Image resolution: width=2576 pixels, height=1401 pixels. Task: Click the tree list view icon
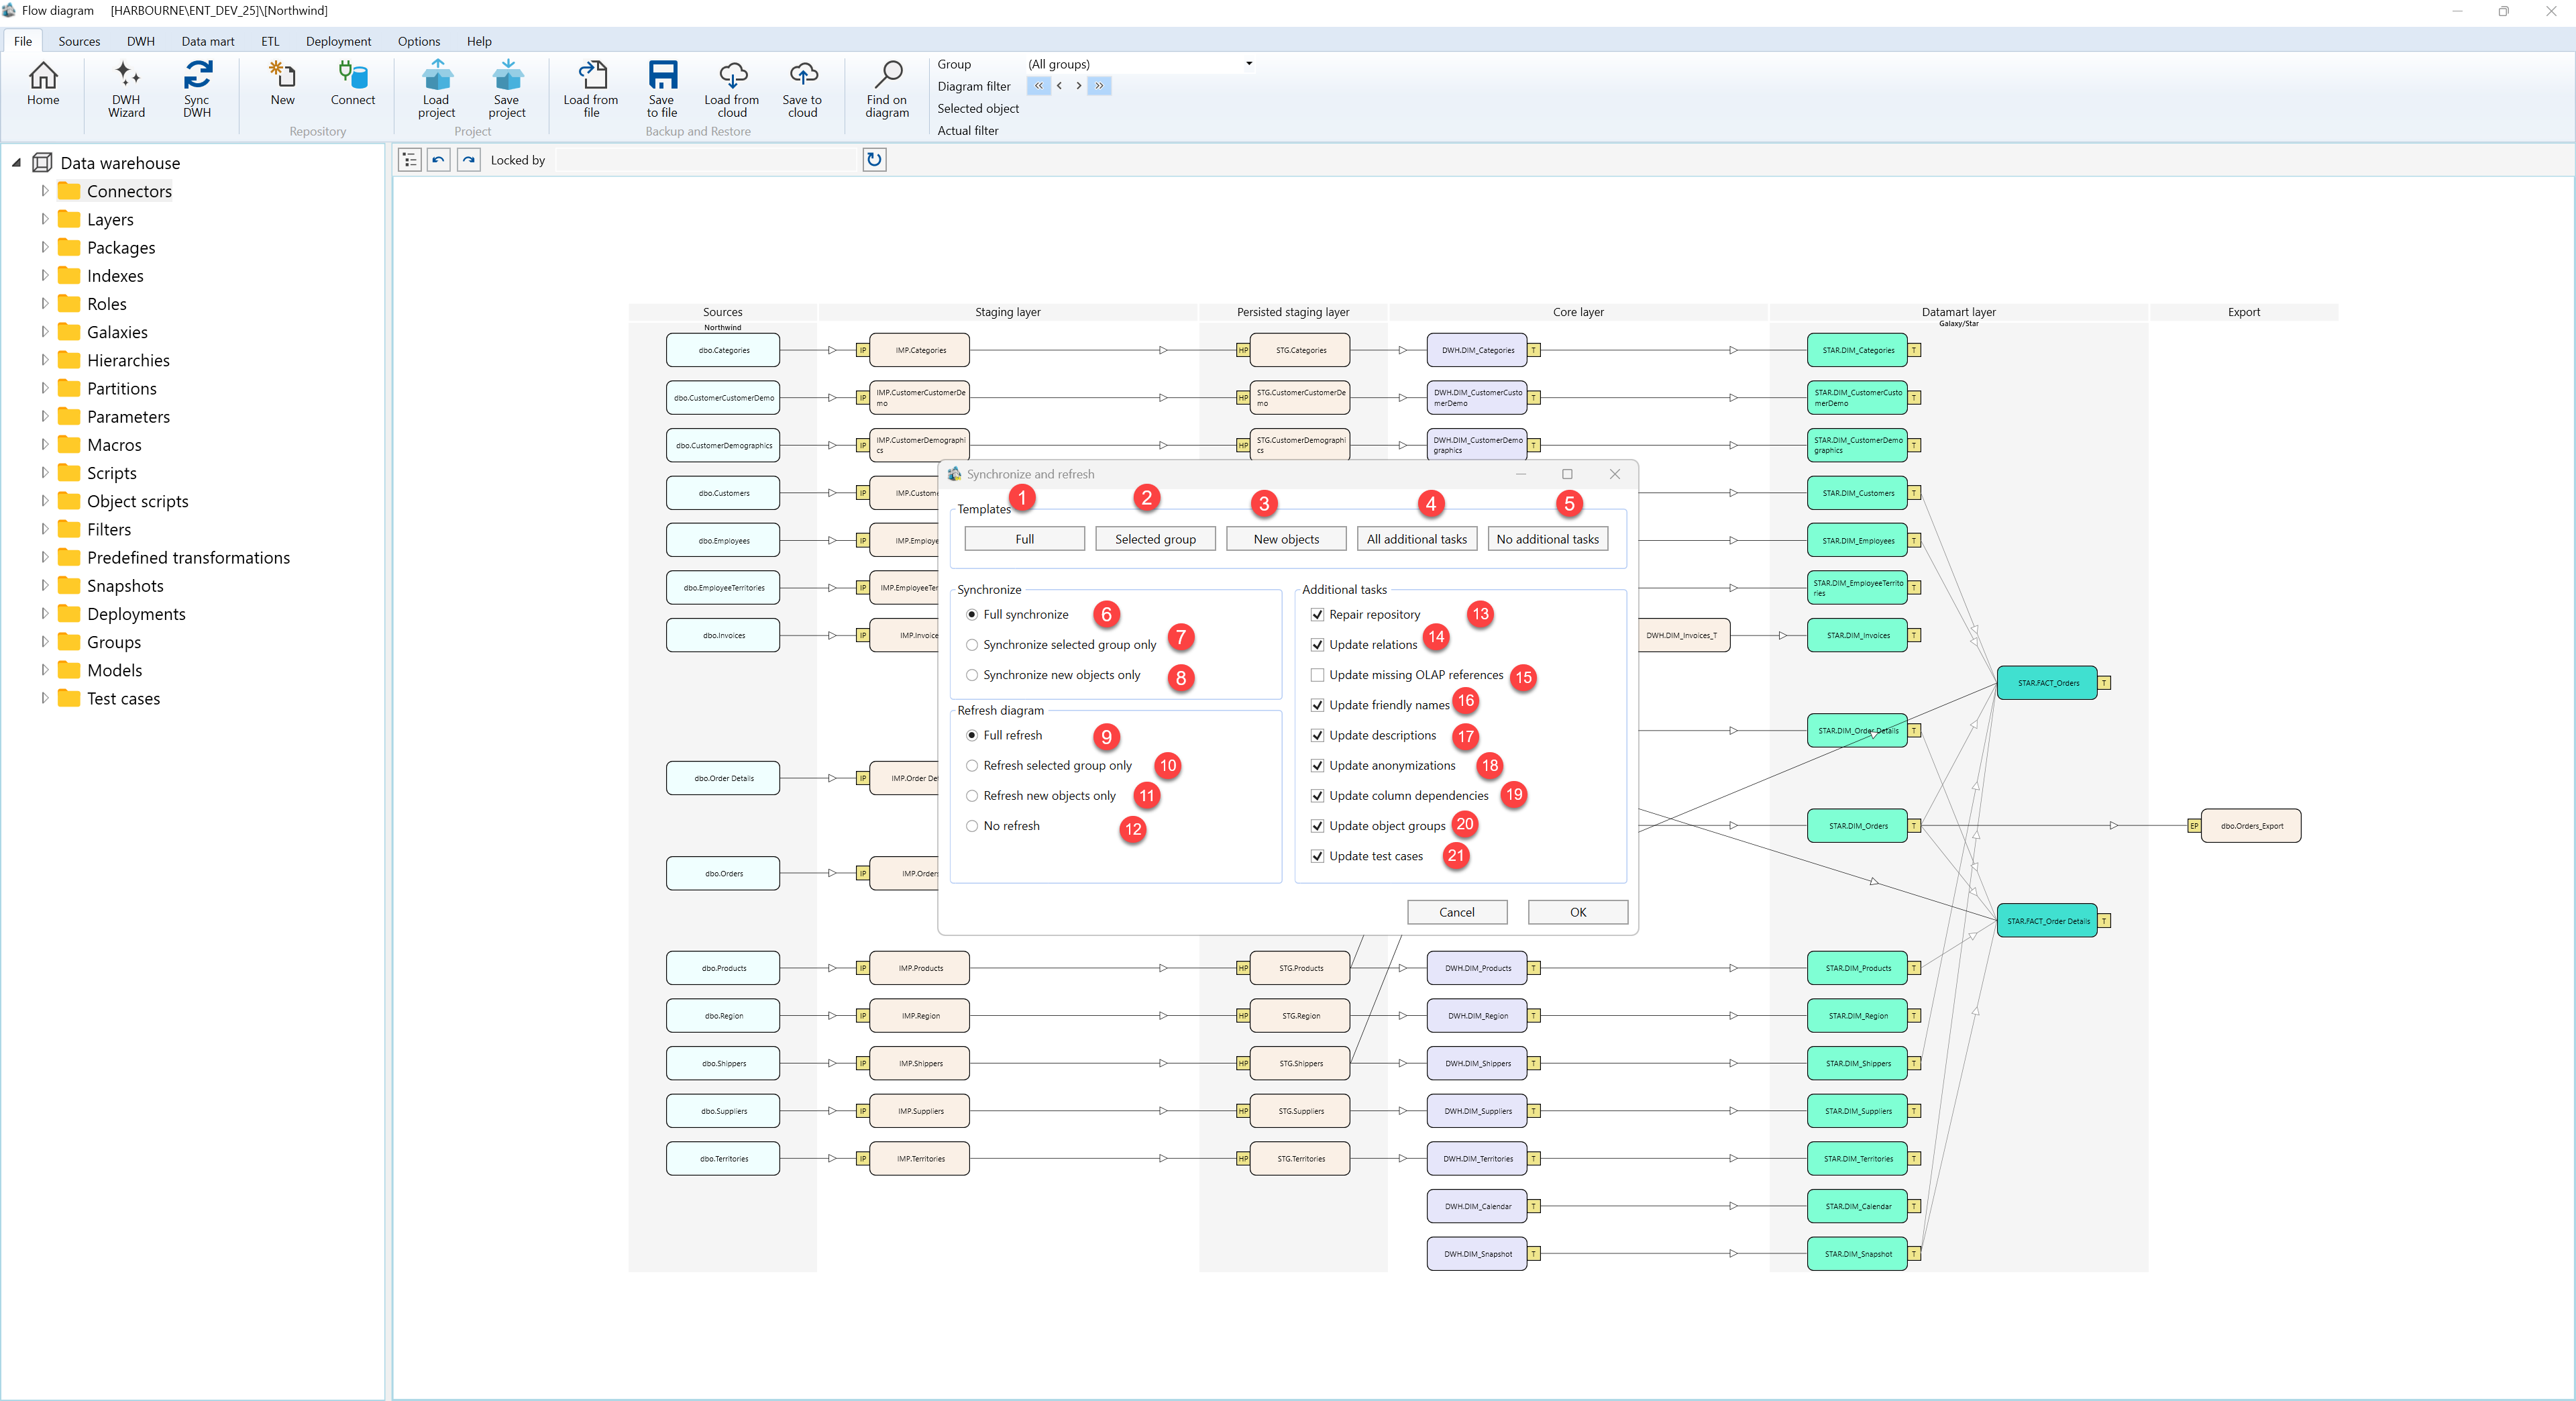coord(409,160)
